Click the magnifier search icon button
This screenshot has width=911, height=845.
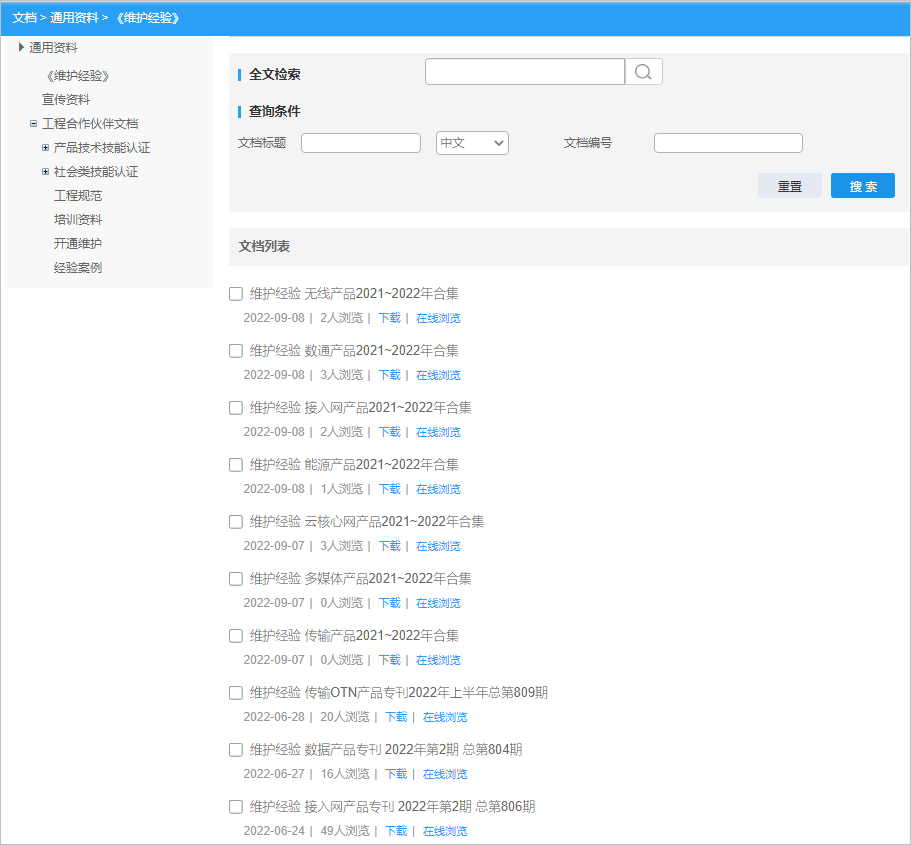point(643,71)
